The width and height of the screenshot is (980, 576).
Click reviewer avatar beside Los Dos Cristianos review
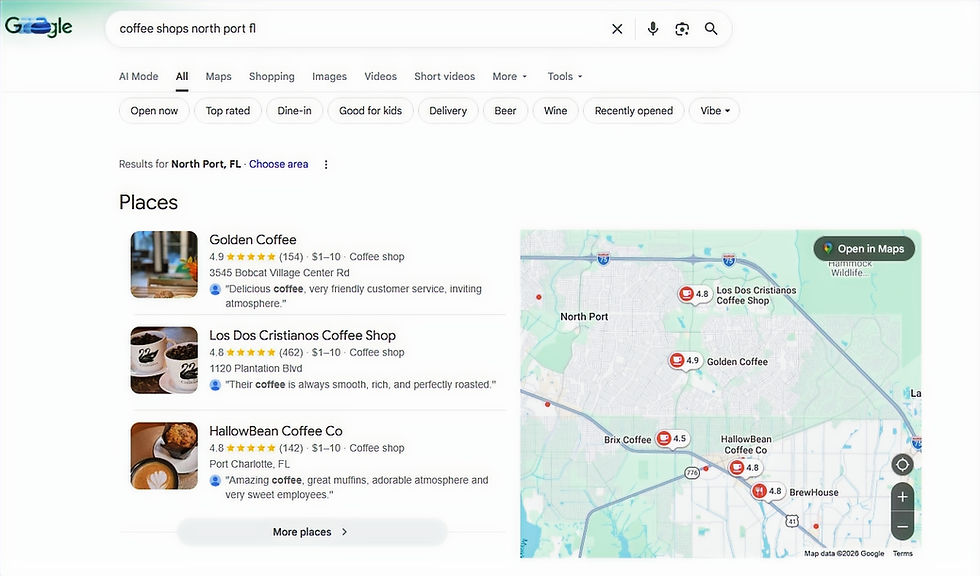[x=215, y=385]
